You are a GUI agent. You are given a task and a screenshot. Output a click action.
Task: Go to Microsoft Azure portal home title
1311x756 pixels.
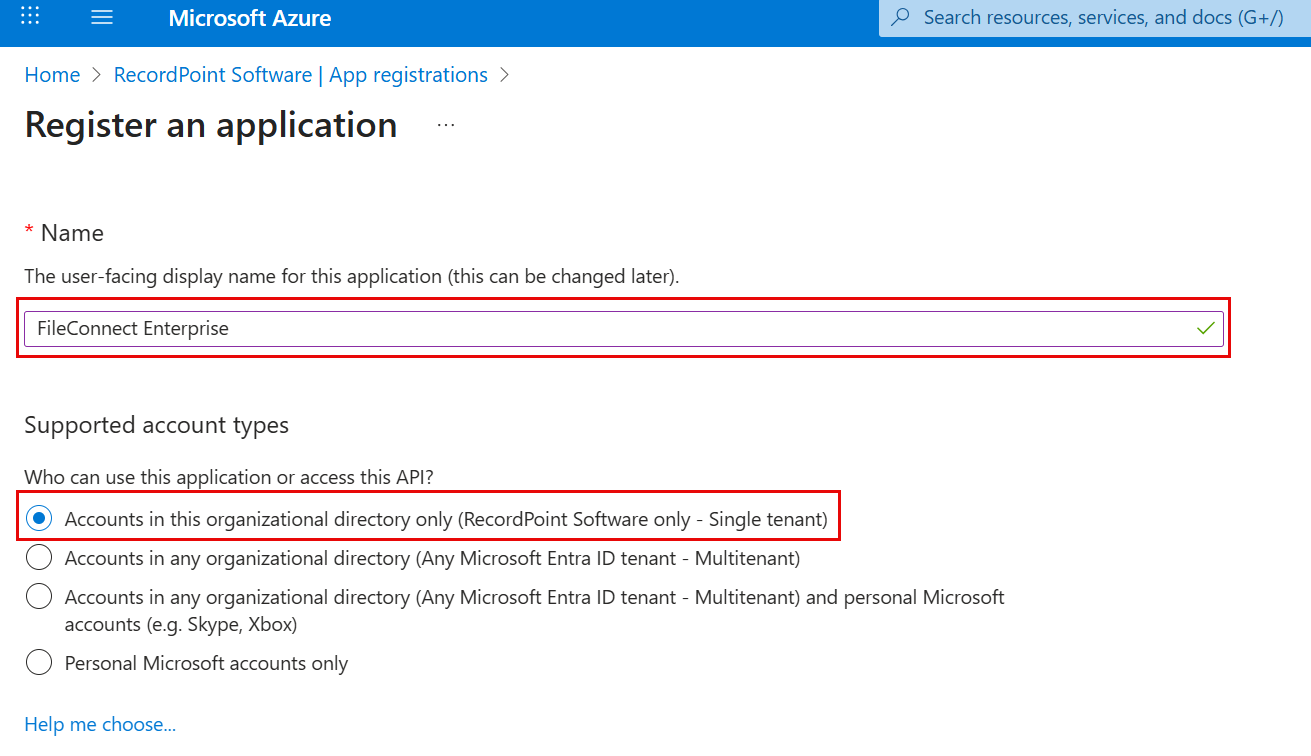tap(249, 18)
